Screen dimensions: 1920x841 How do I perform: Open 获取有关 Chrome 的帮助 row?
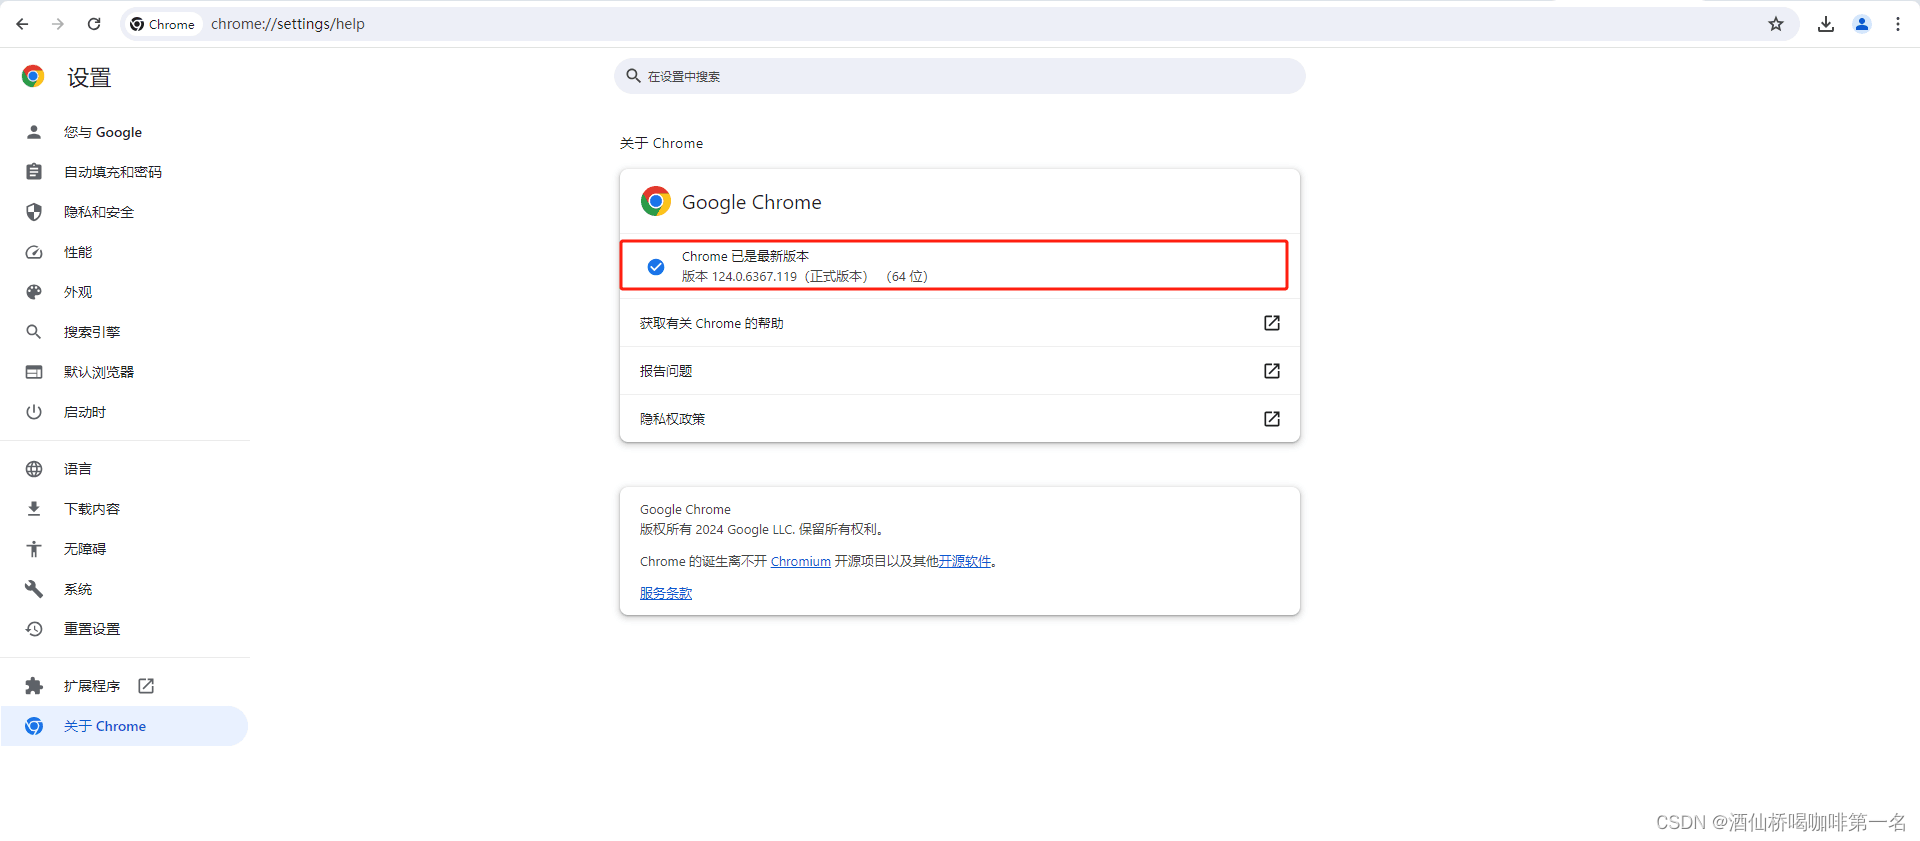[x=960, y=323]
